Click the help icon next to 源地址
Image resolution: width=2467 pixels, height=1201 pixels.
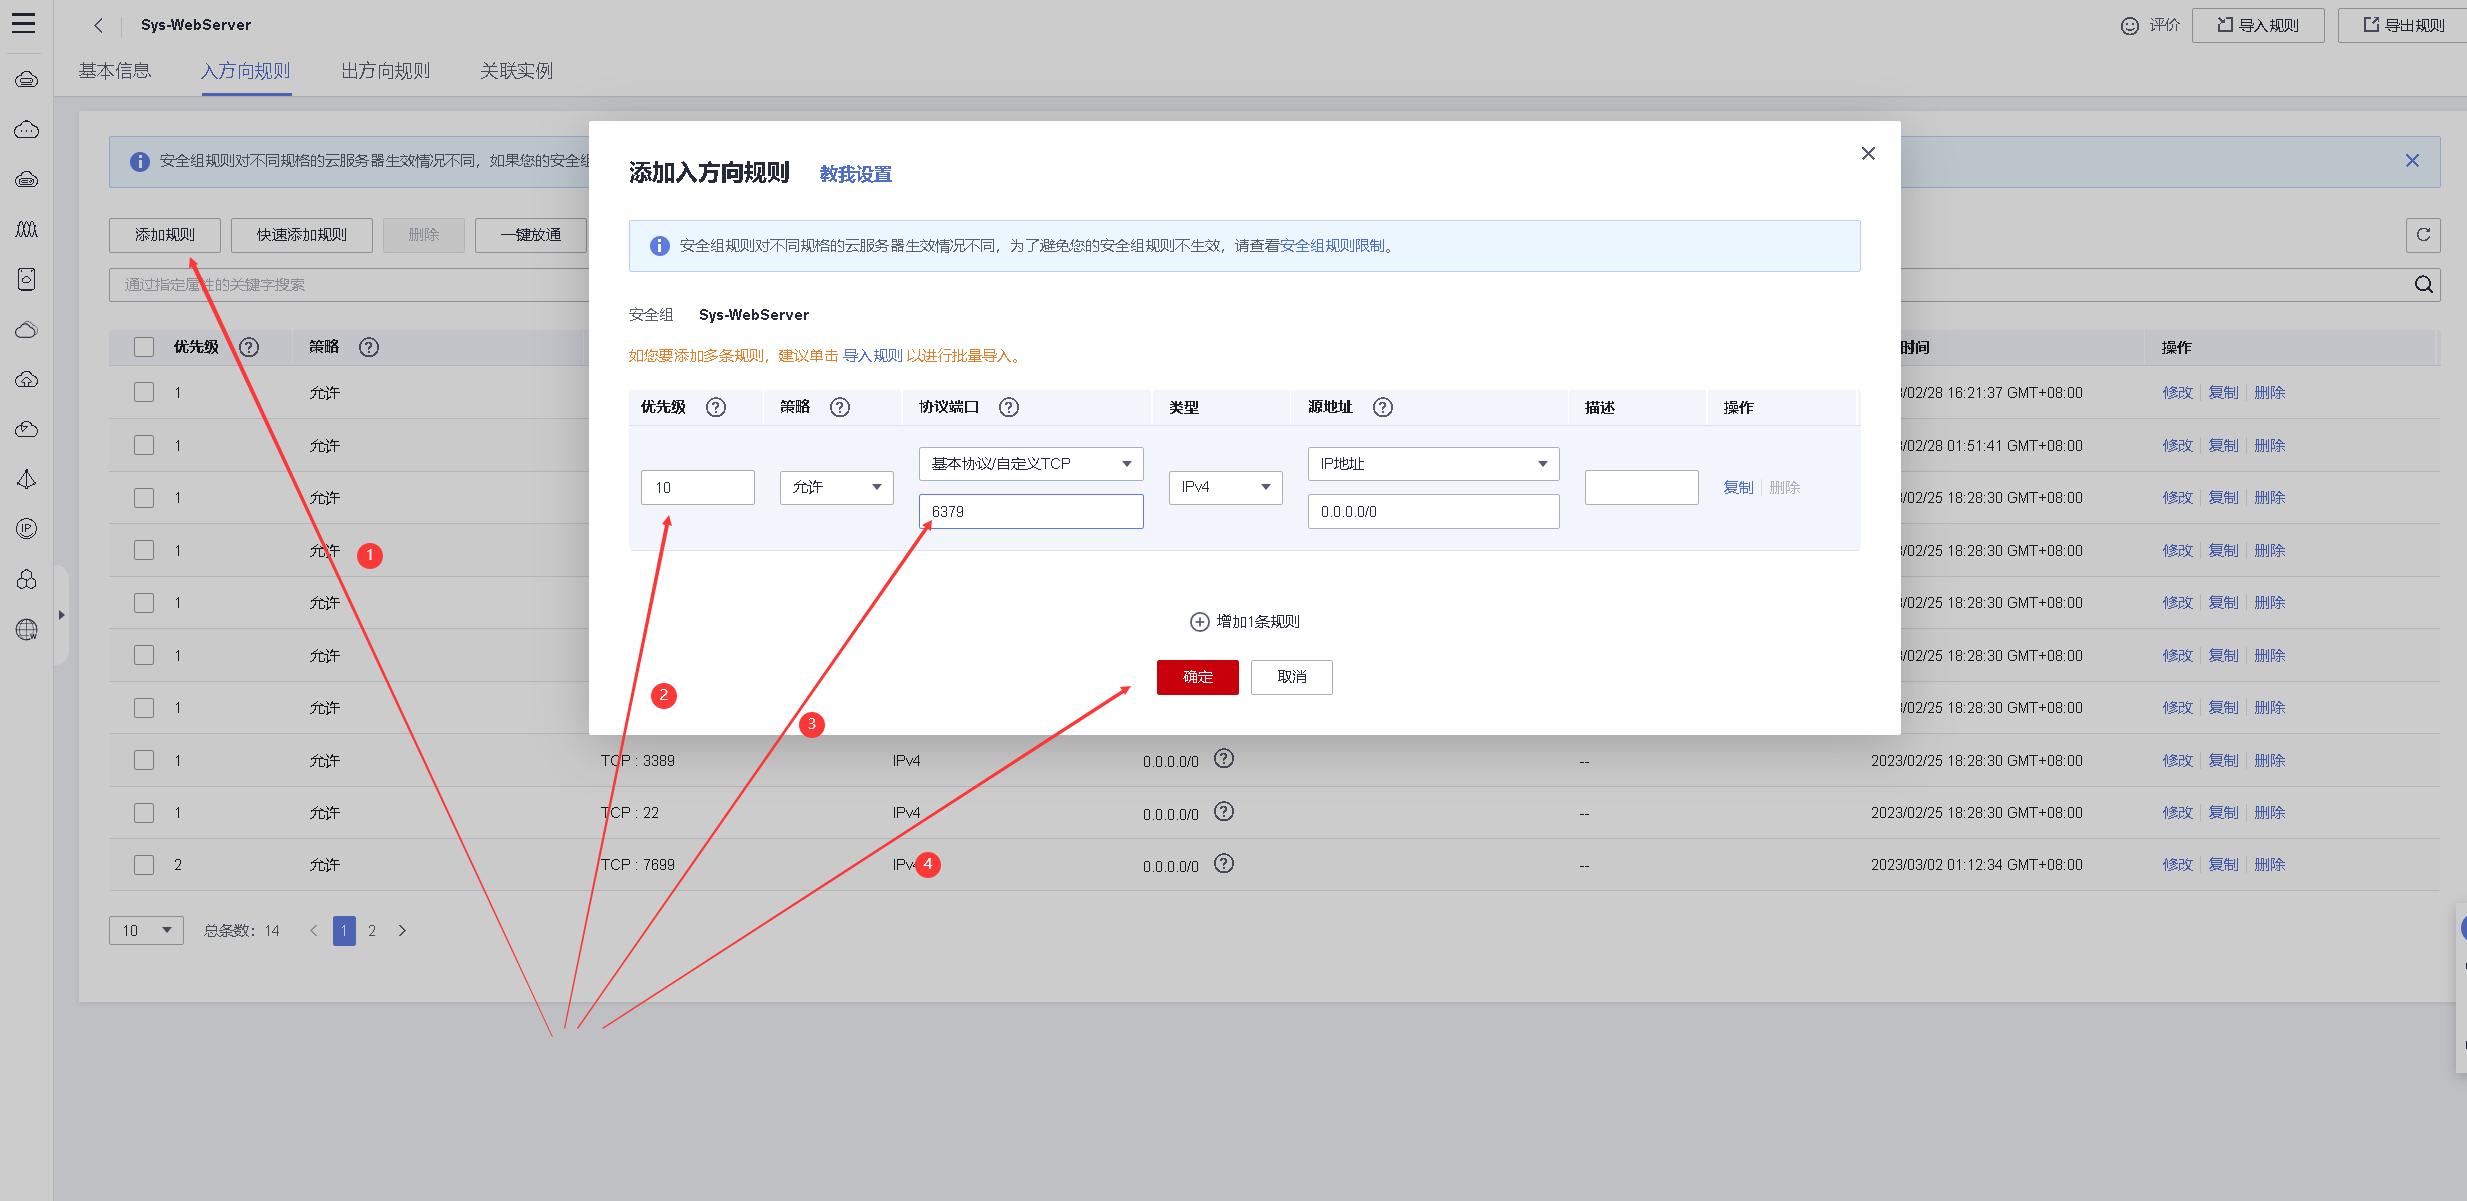click(x=1382, y=407)
